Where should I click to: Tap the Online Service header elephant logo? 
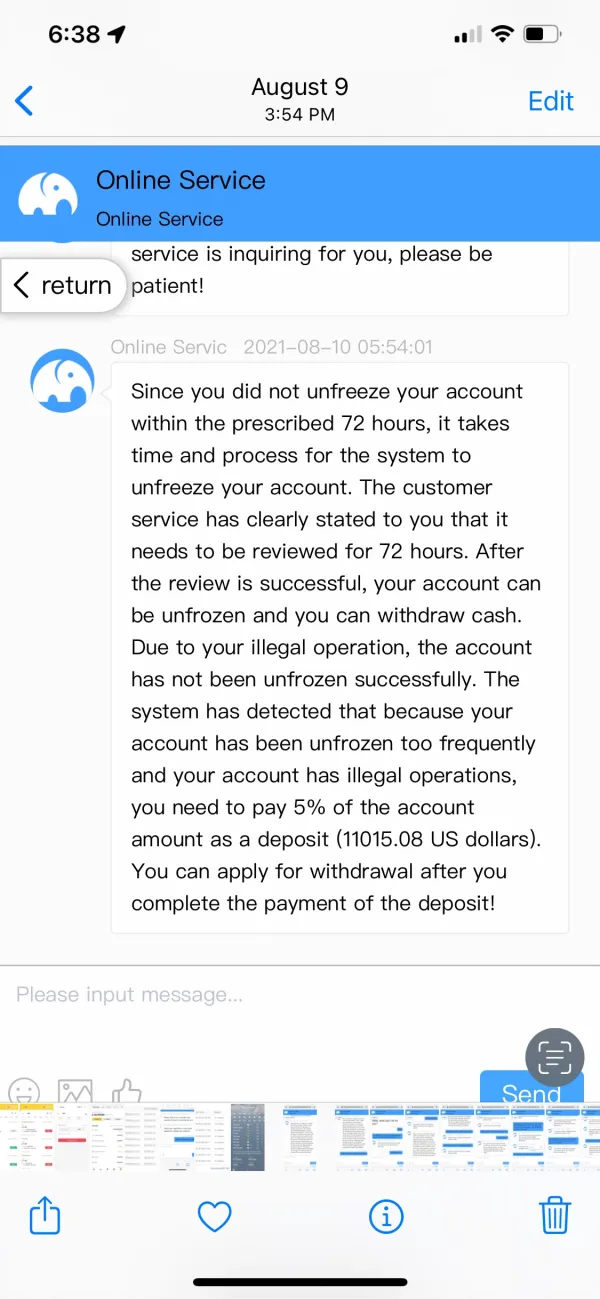[x=49, y=196]
